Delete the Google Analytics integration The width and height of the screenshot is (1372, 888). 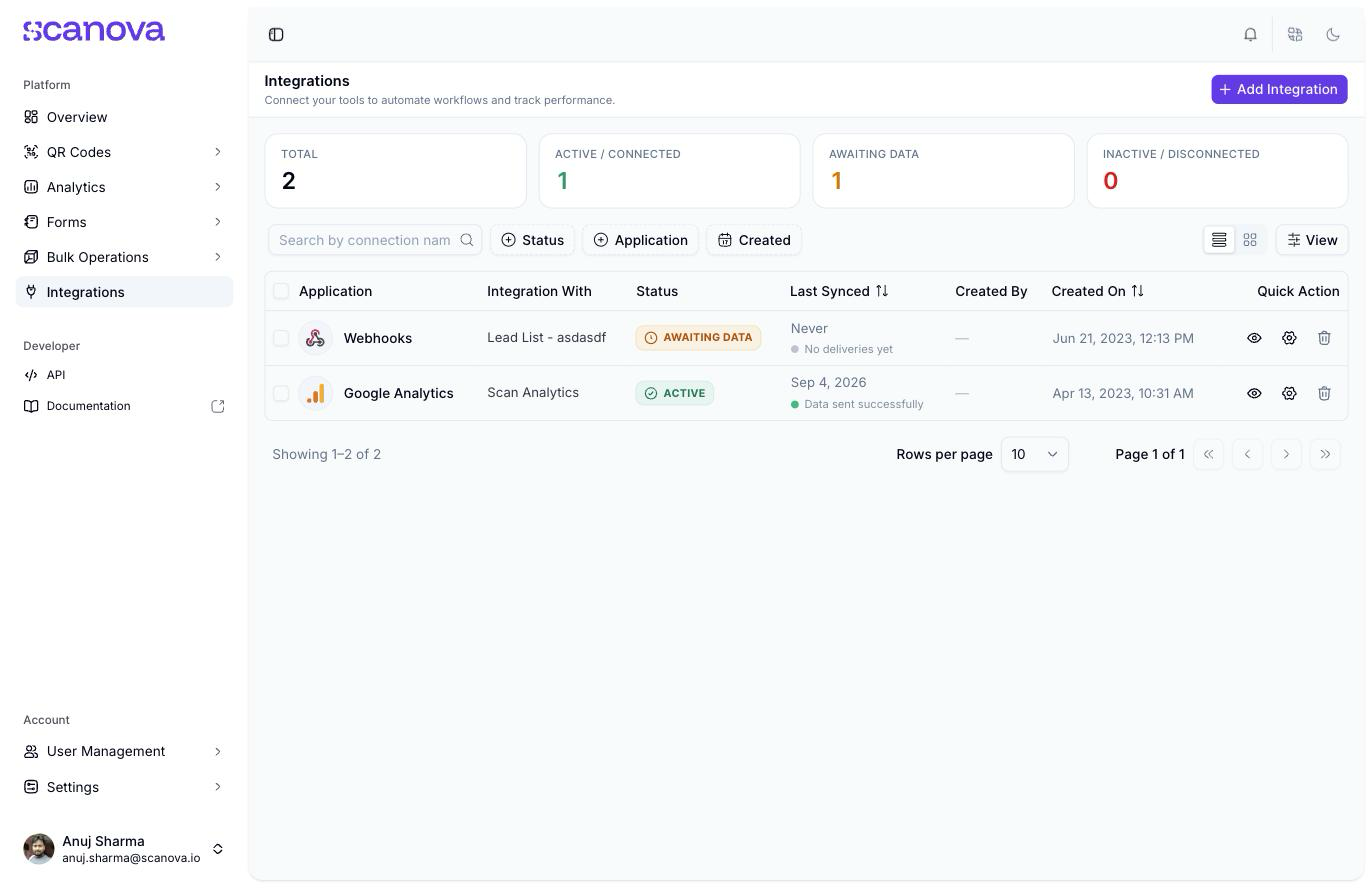(1324, 393)
